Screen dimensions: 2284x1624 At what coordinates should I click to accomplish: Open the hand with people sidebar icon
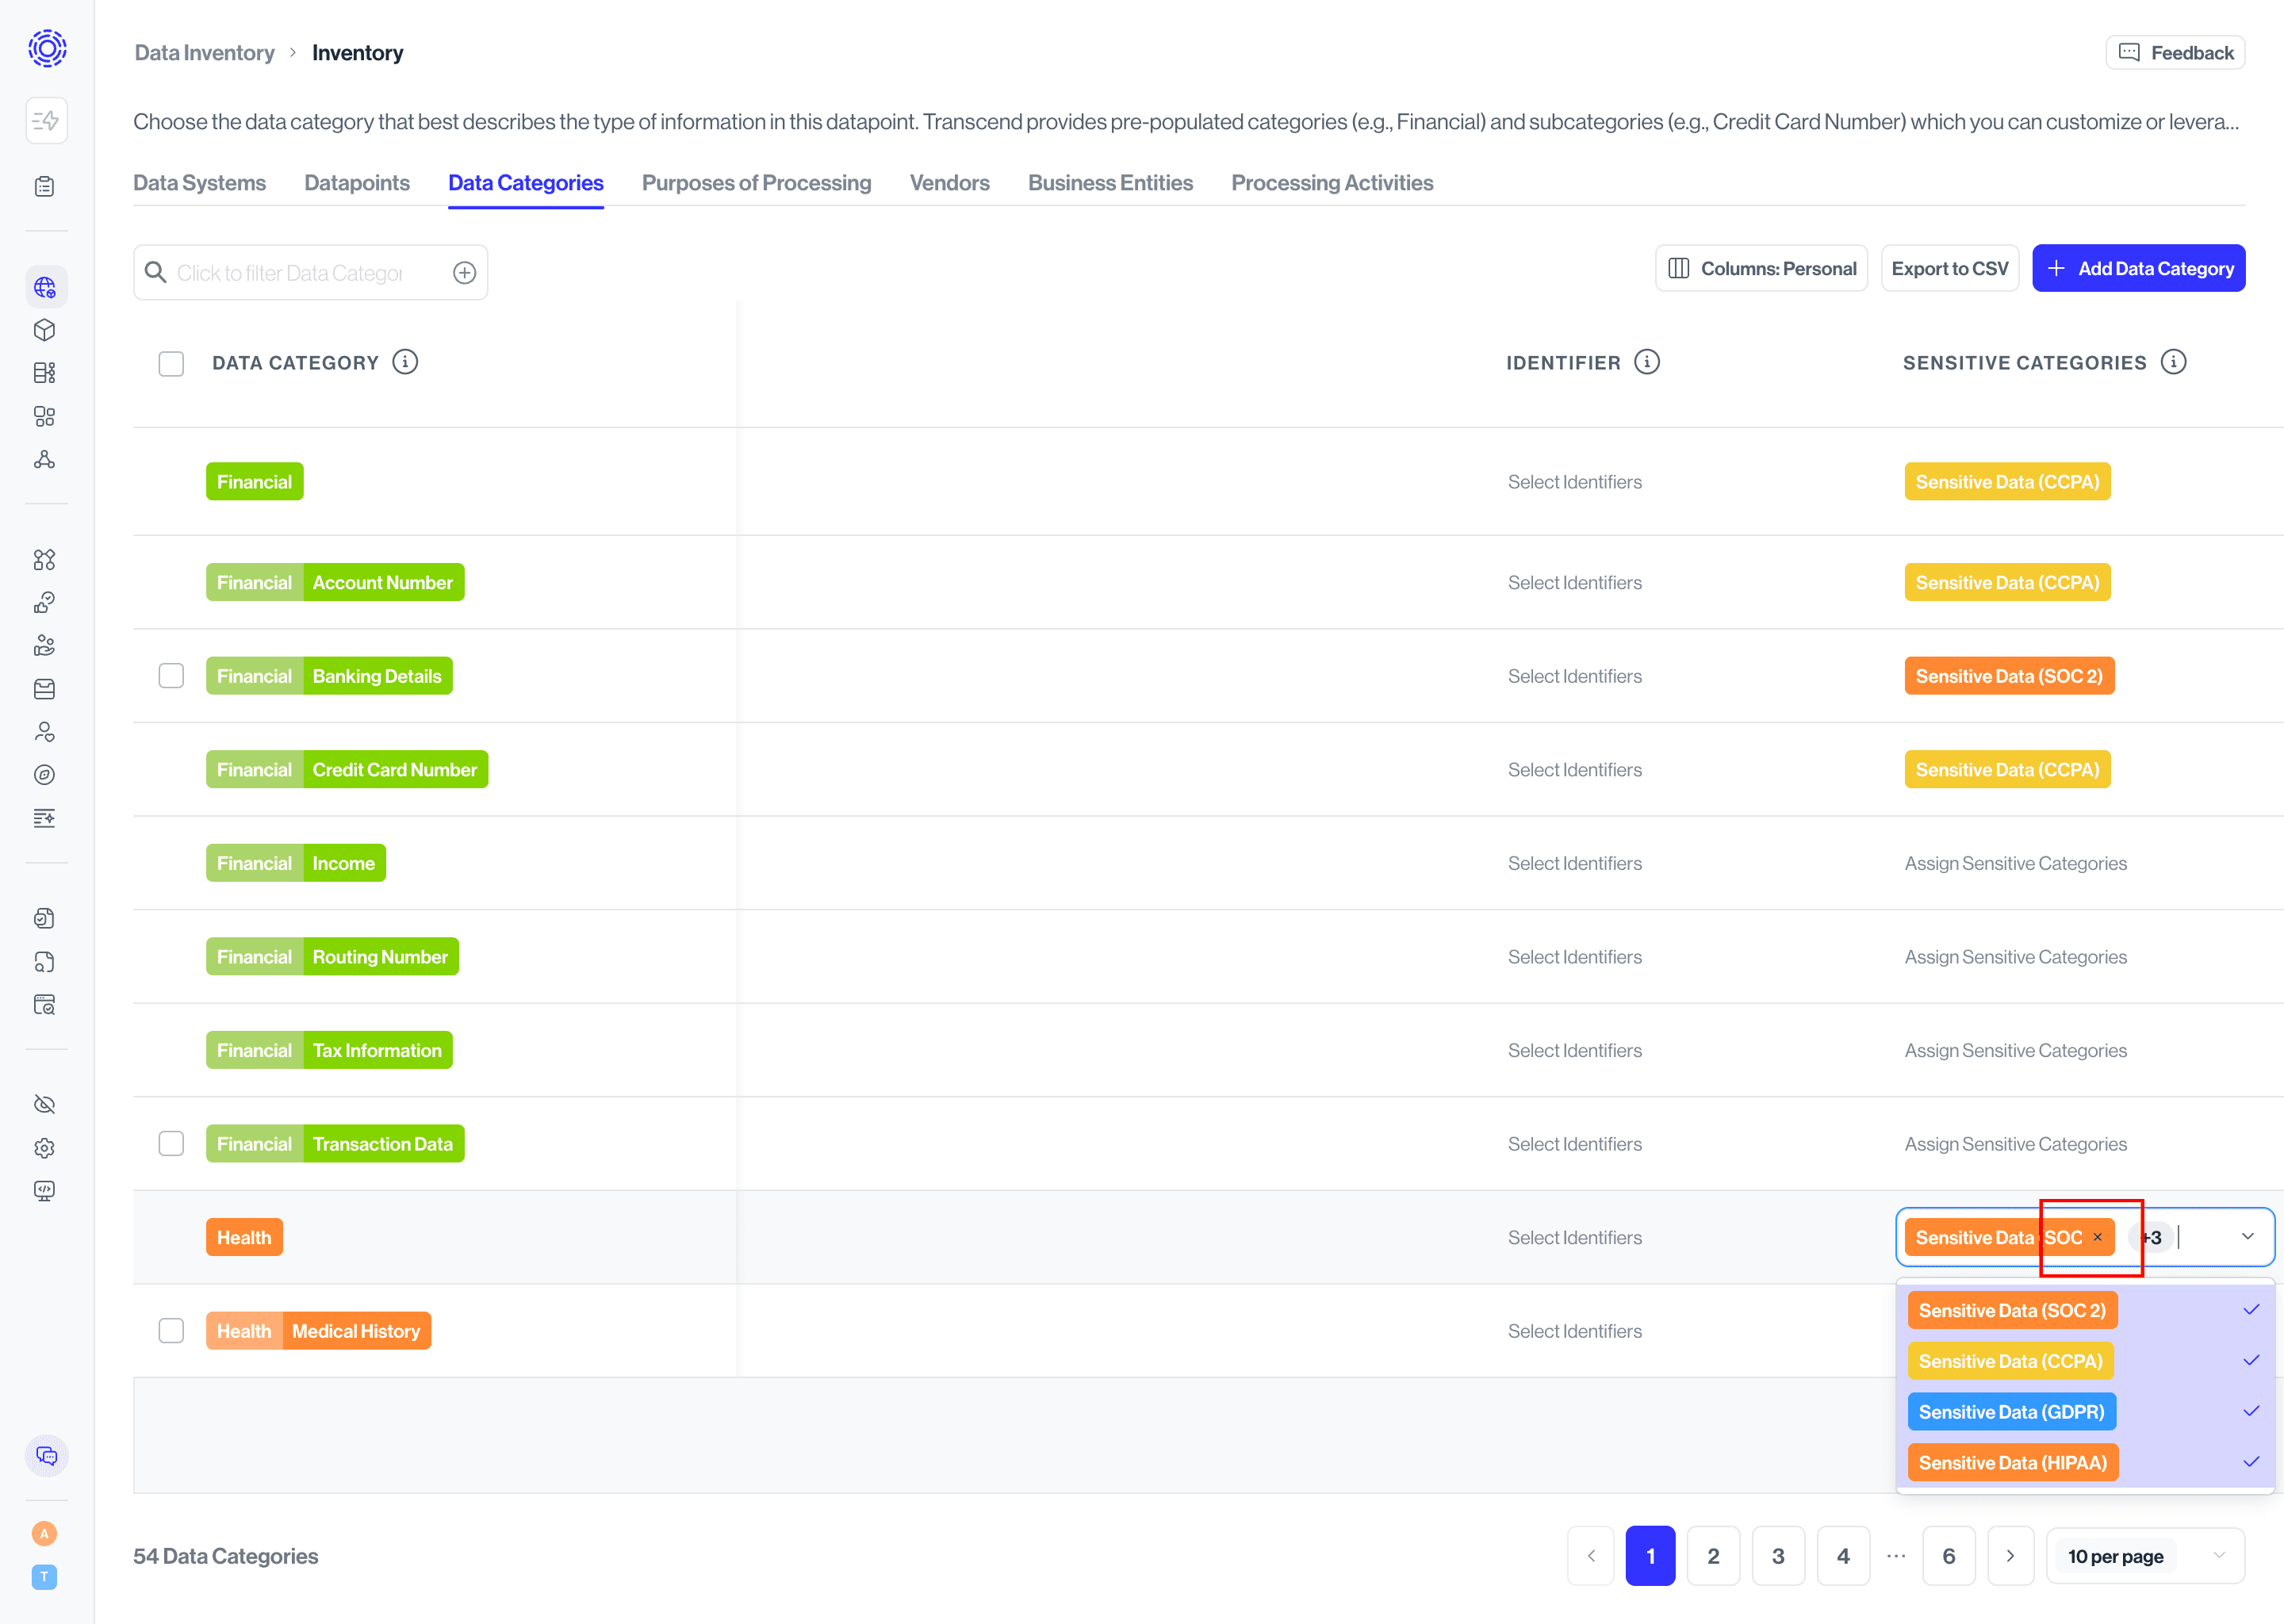[45, 646]
